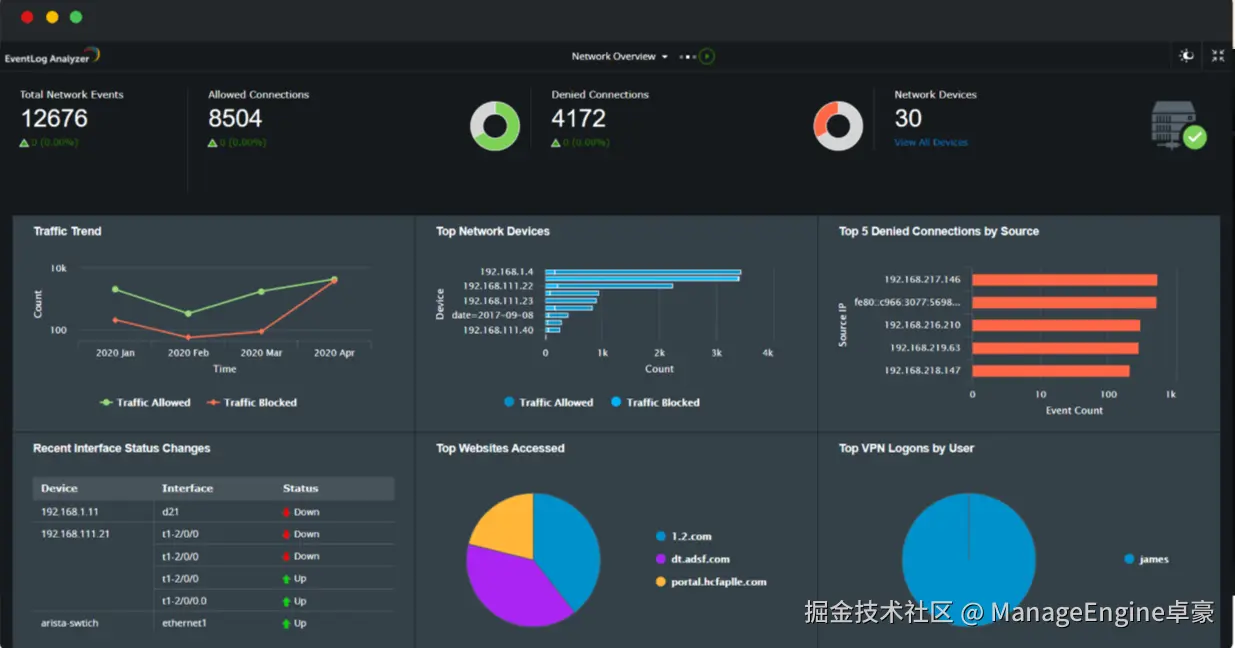The image size is (1235, 648).
Task: Click the yellow macOS minimize button
Action: tap(52, 17)
